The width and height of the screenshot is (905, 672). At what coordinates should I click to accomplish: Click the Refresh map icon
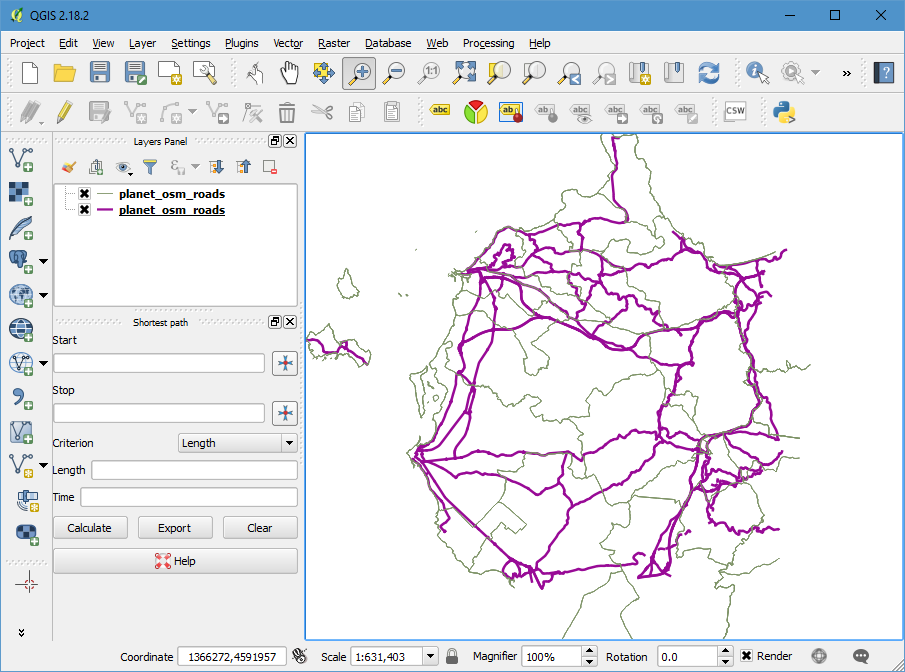coord(709,73)
